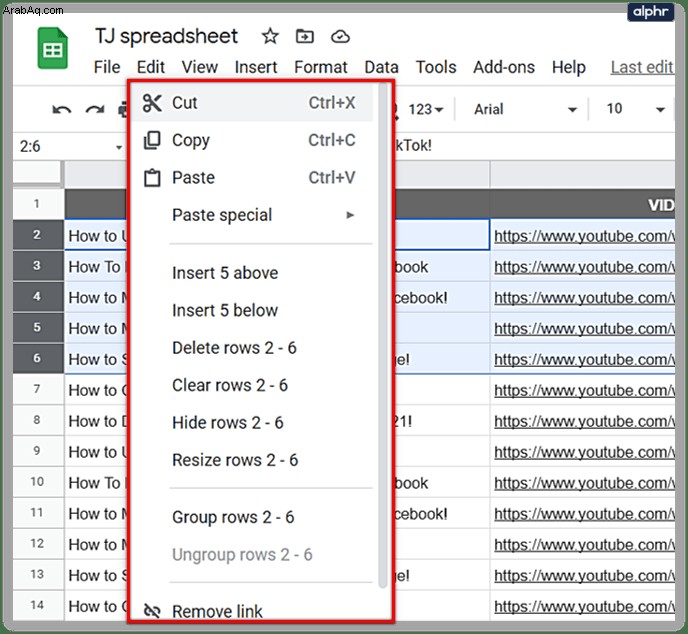Click the VID header cell in row 1
Image resolution: width=688 pixels, height=634 pixels.
click(582, 204)
